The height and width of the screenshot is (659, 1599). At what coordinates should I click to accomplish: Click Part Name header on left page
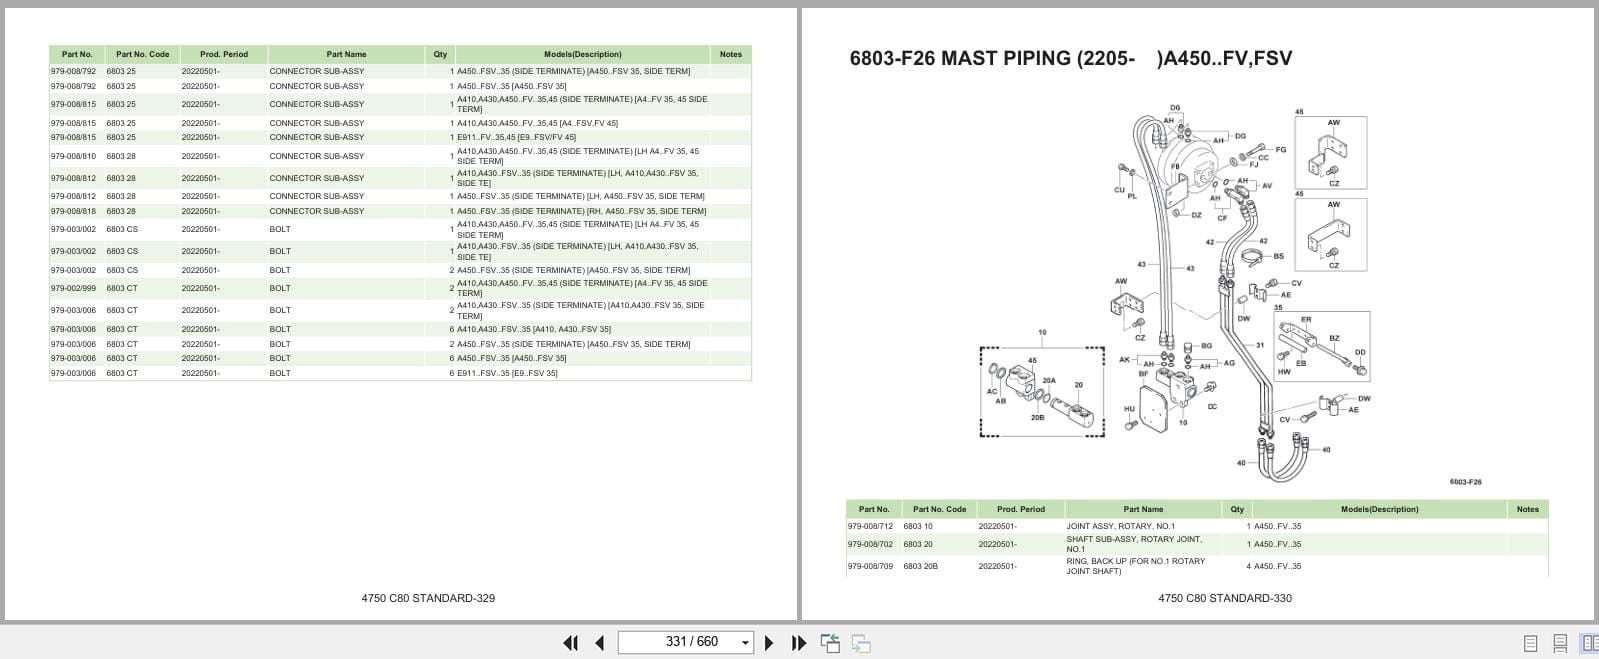coord(346,54)
